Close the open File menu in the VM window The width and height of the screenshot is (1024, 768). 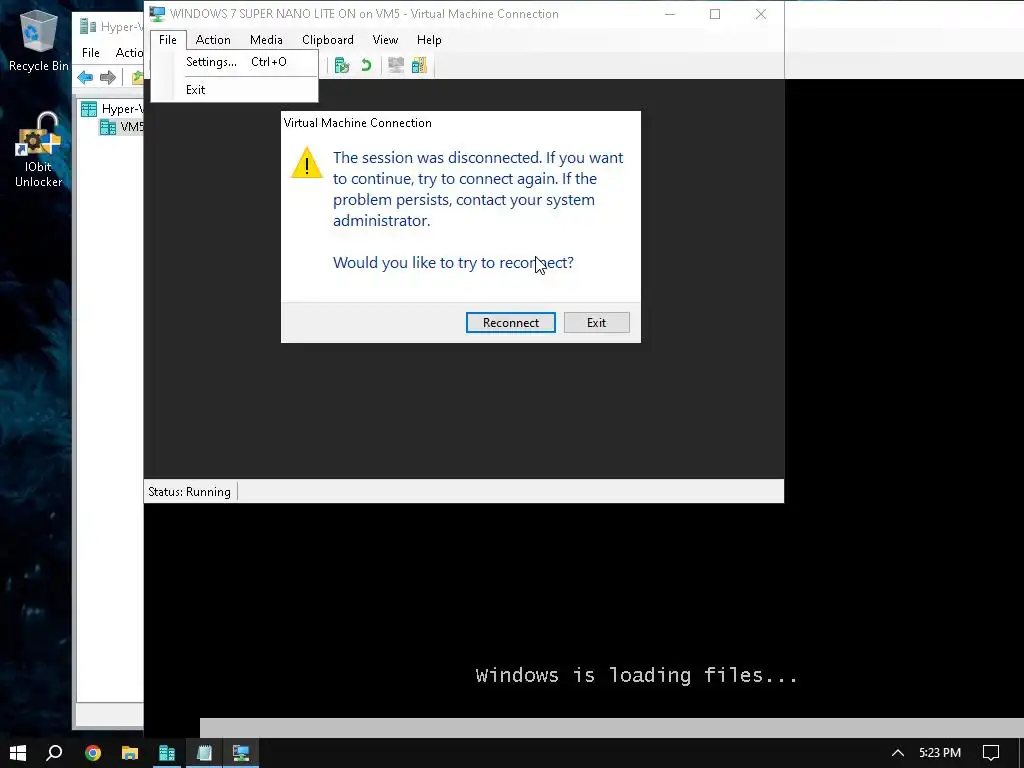[168, 40]
